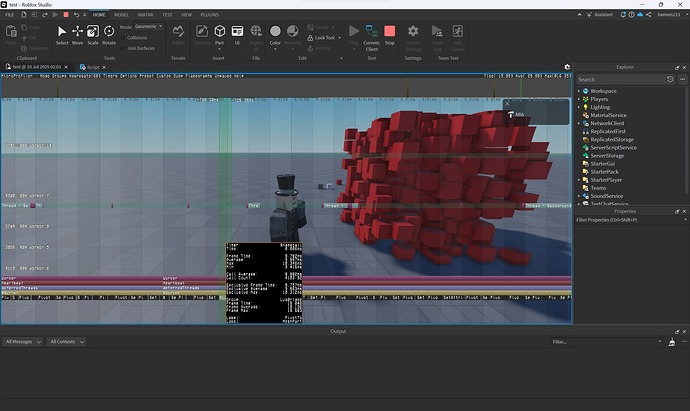690x411 pixels.
Task: Stop the running playtest
Action: coord(389,35)
